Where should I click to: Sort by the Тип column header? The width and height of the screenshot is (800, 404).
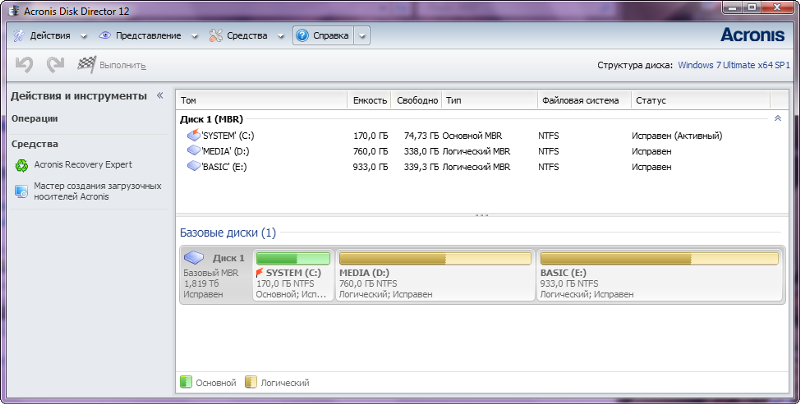coord(489,100)
